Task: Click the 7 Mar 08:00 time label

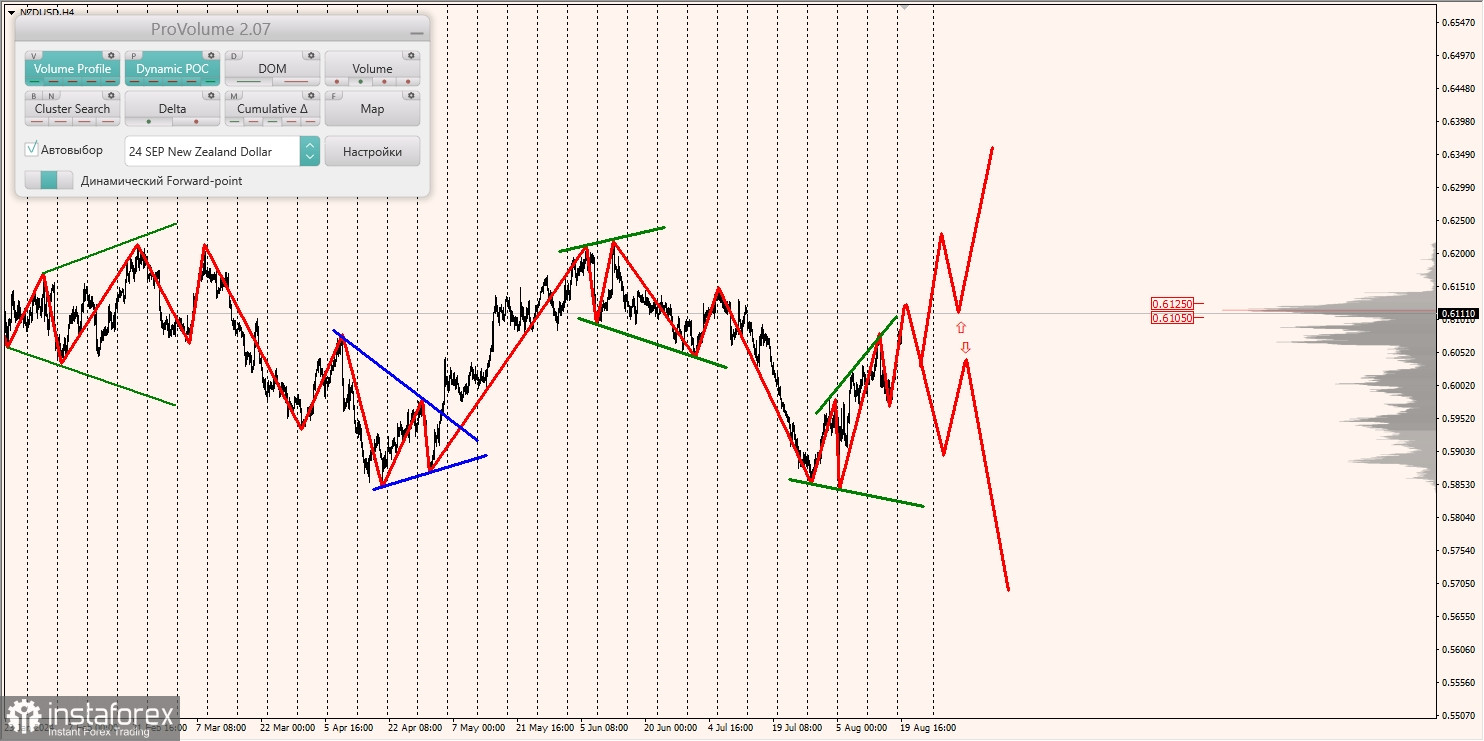Action: point(222,728)
